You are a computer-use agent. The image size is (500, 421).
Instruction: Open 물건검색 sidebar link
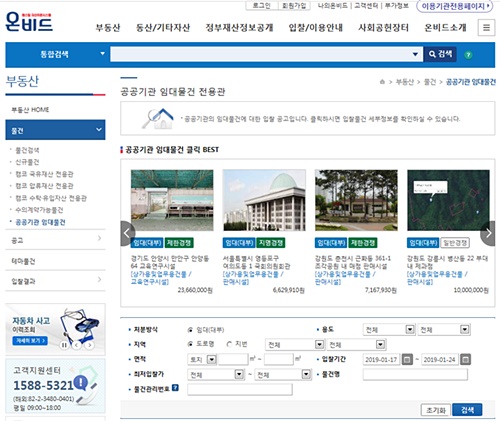[x=27, y=150]
